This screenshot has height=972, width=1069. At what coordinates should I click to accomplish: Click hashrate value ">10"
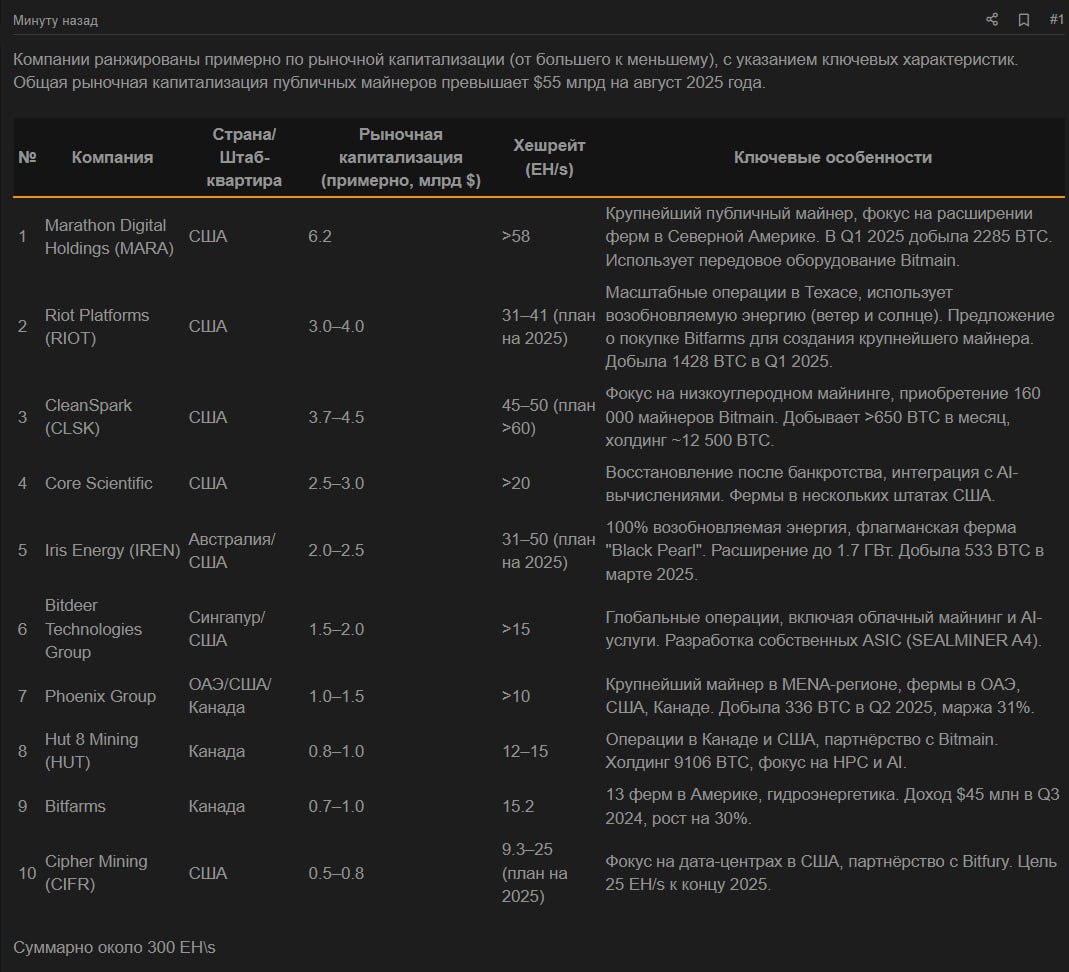(x=515, y=696)
